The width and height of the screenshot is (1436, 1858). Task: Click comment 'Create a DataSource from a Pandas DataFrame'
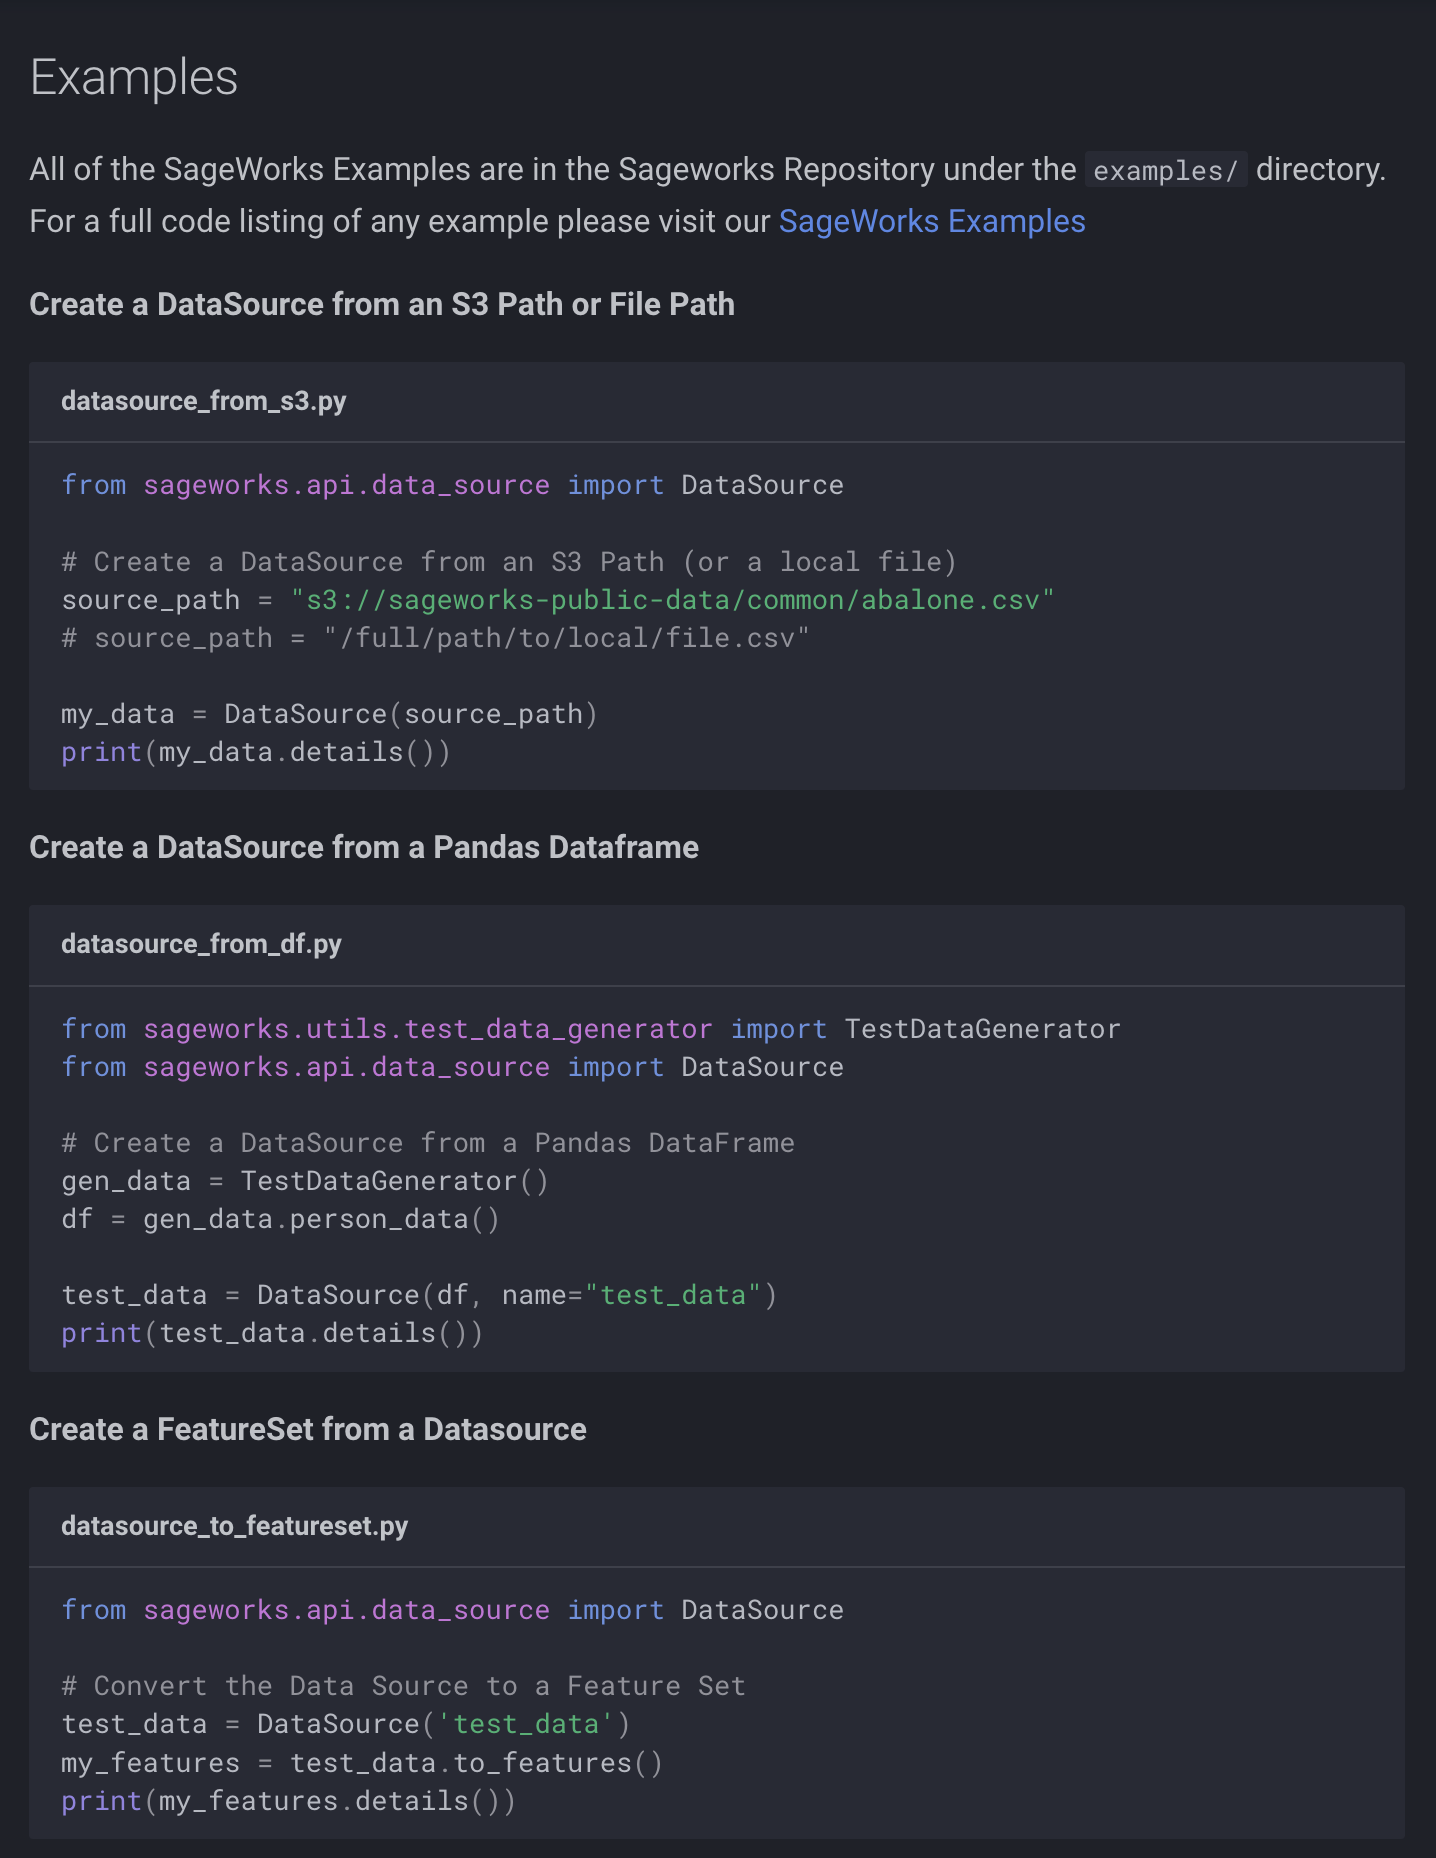[x=428, y=1143]
